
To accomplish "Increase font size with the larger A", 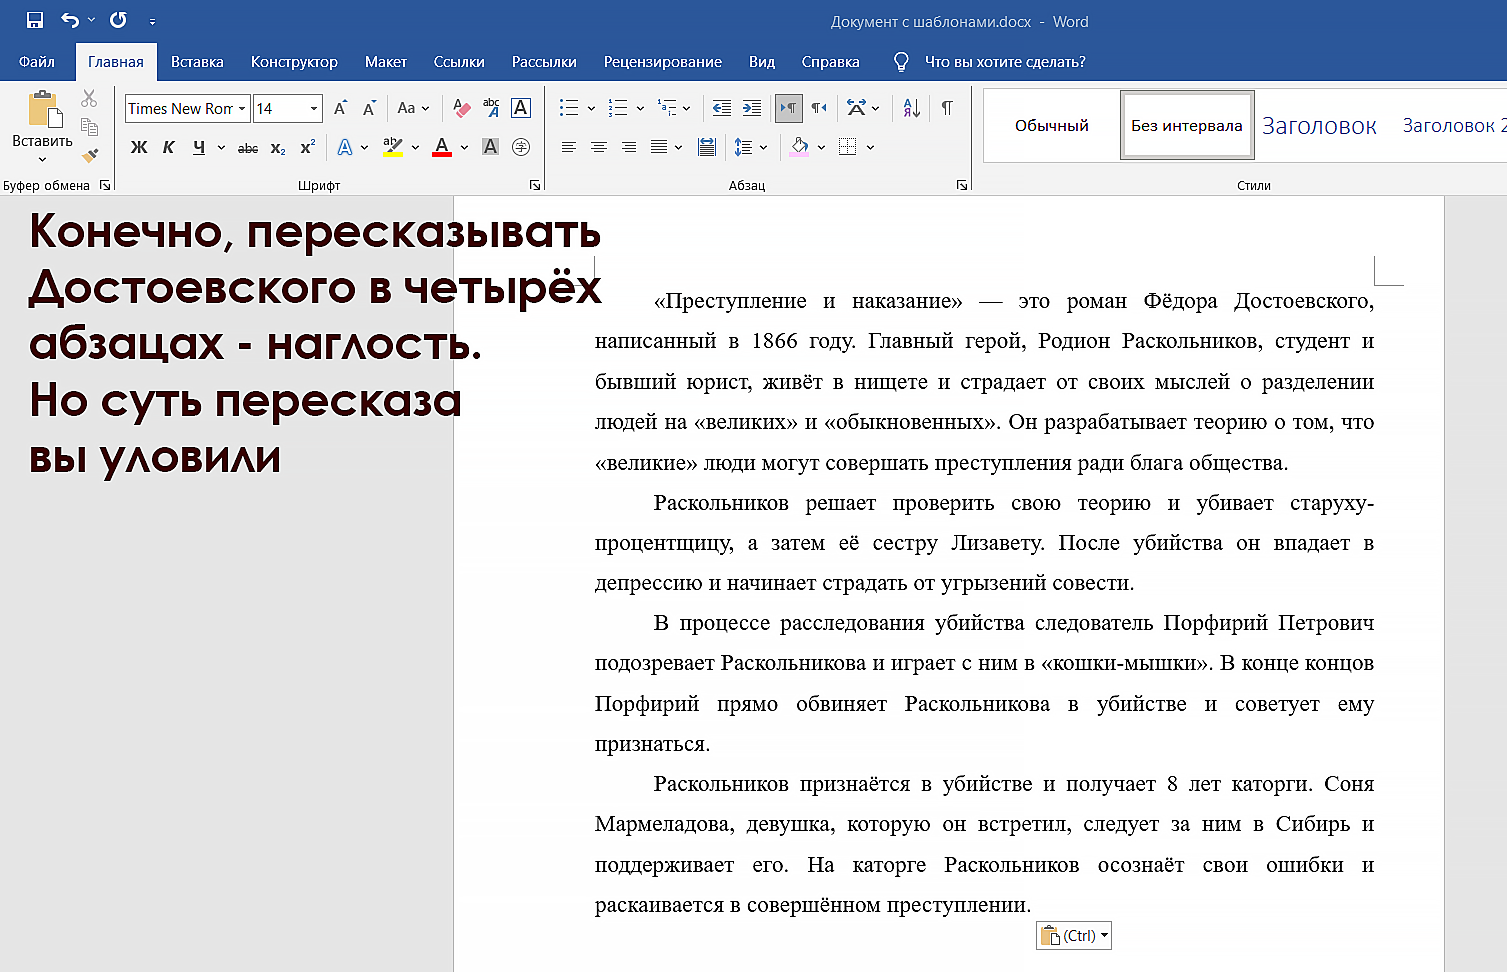I will pyautogui.click(x=340, y=108).
